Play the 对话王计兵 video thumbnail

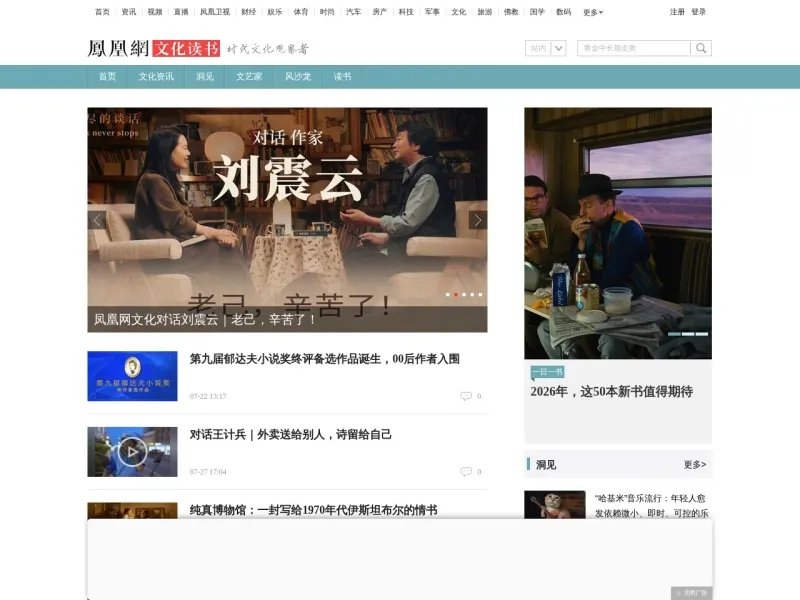[x=132, y=452]
